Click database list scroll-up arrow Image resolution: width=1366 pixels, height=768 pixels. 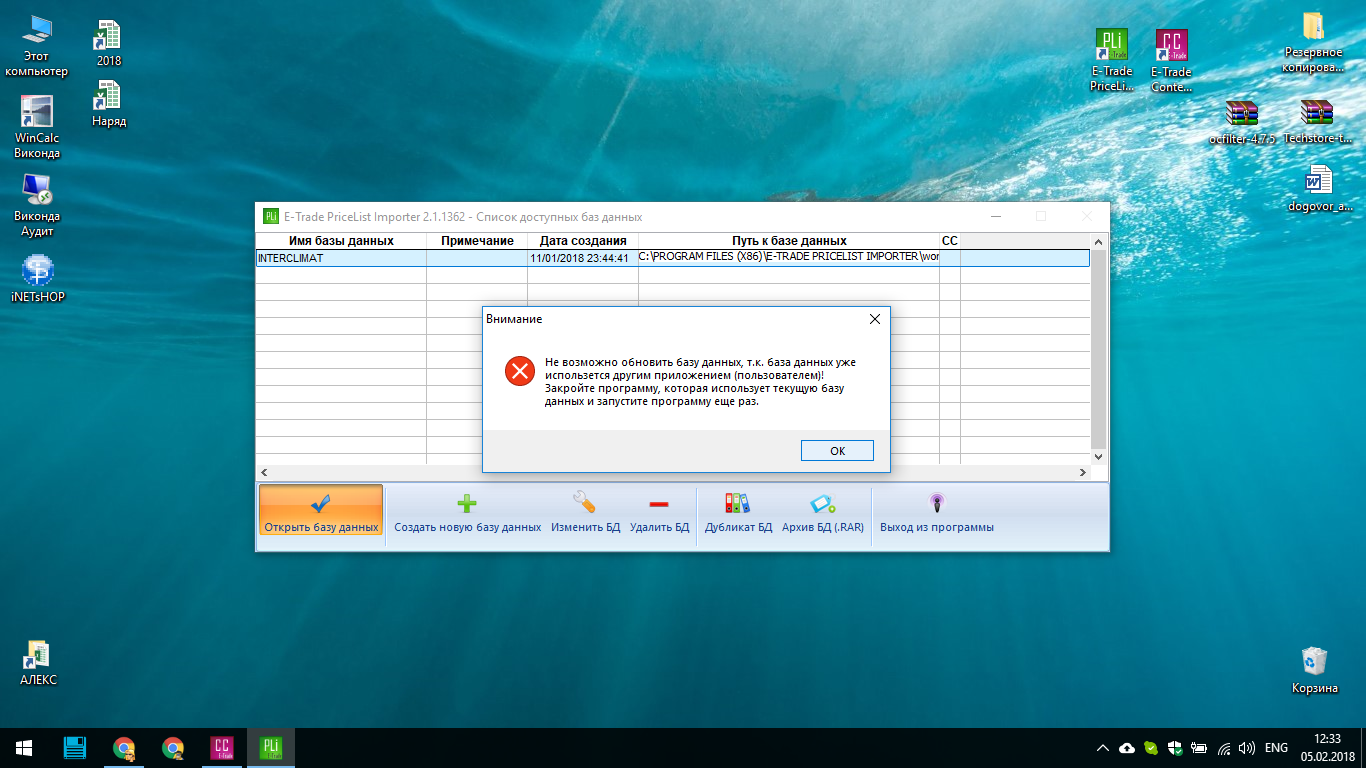point(1098,242)
